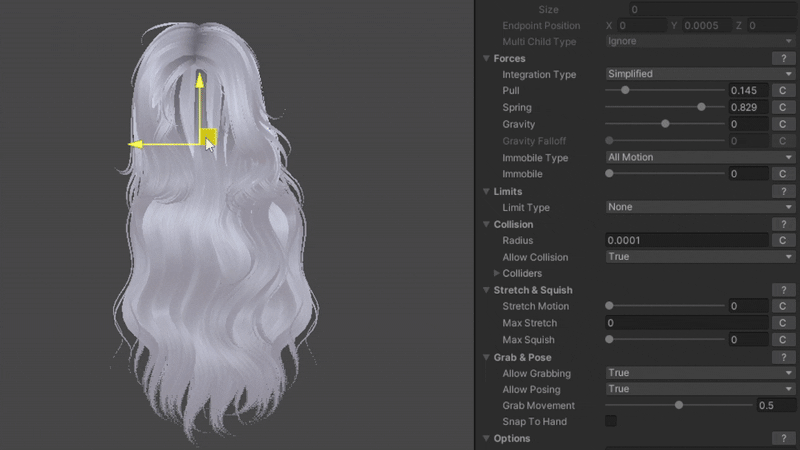
Task: Click the C curve button next to Pull
Action: point(782,91)
